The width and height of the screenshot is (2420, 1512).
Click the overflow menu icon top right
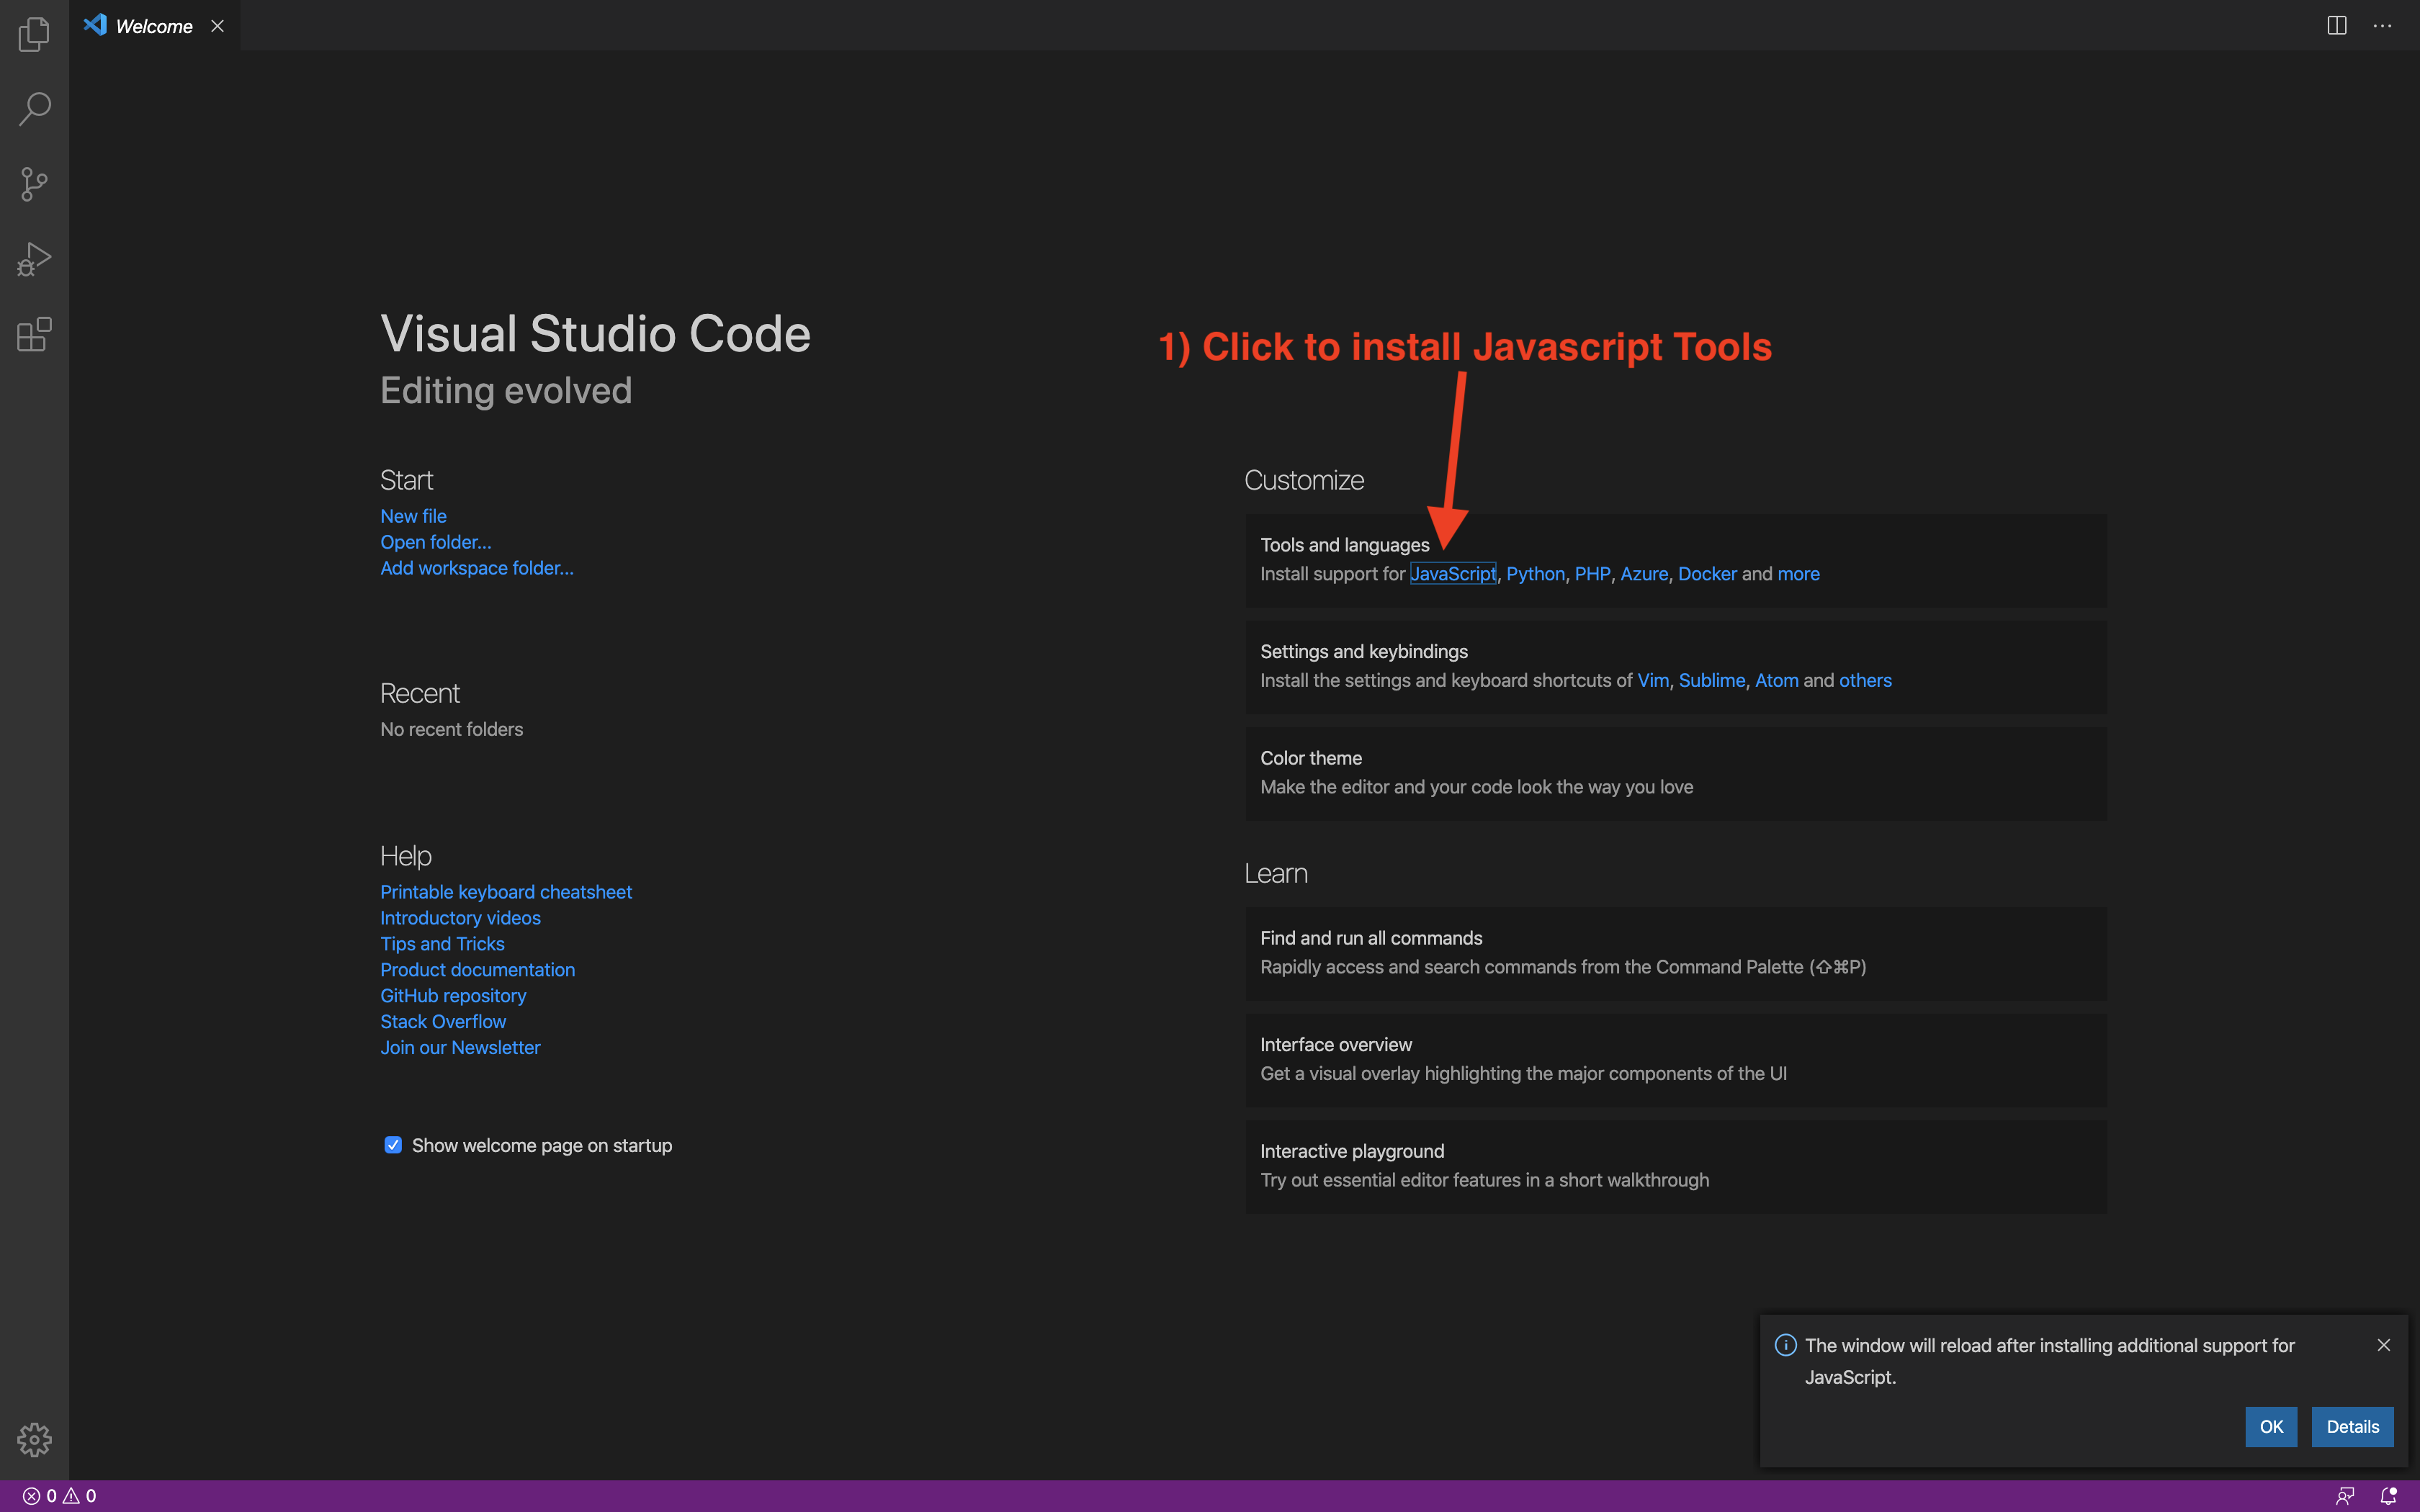(2382, 24)
